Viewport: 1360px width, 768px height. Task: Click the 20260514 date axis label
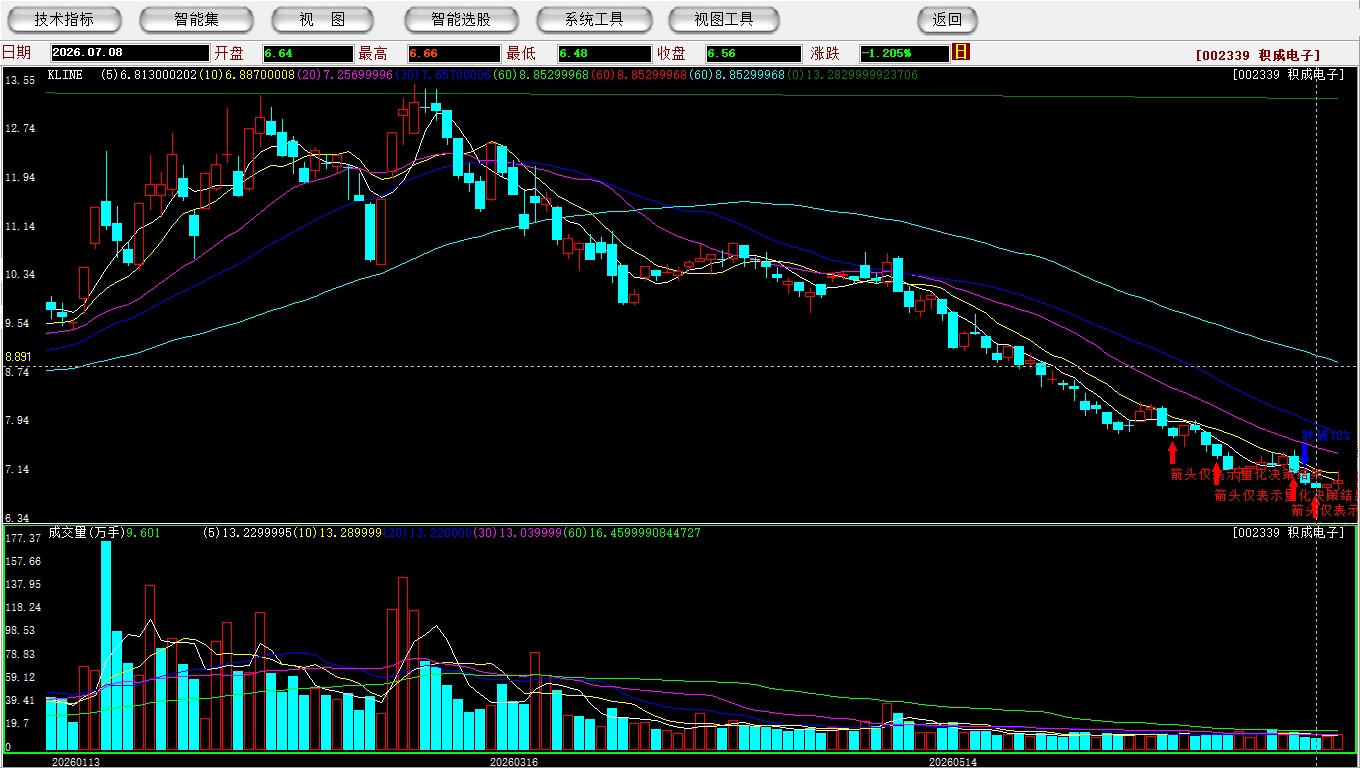tap(952, 762)
